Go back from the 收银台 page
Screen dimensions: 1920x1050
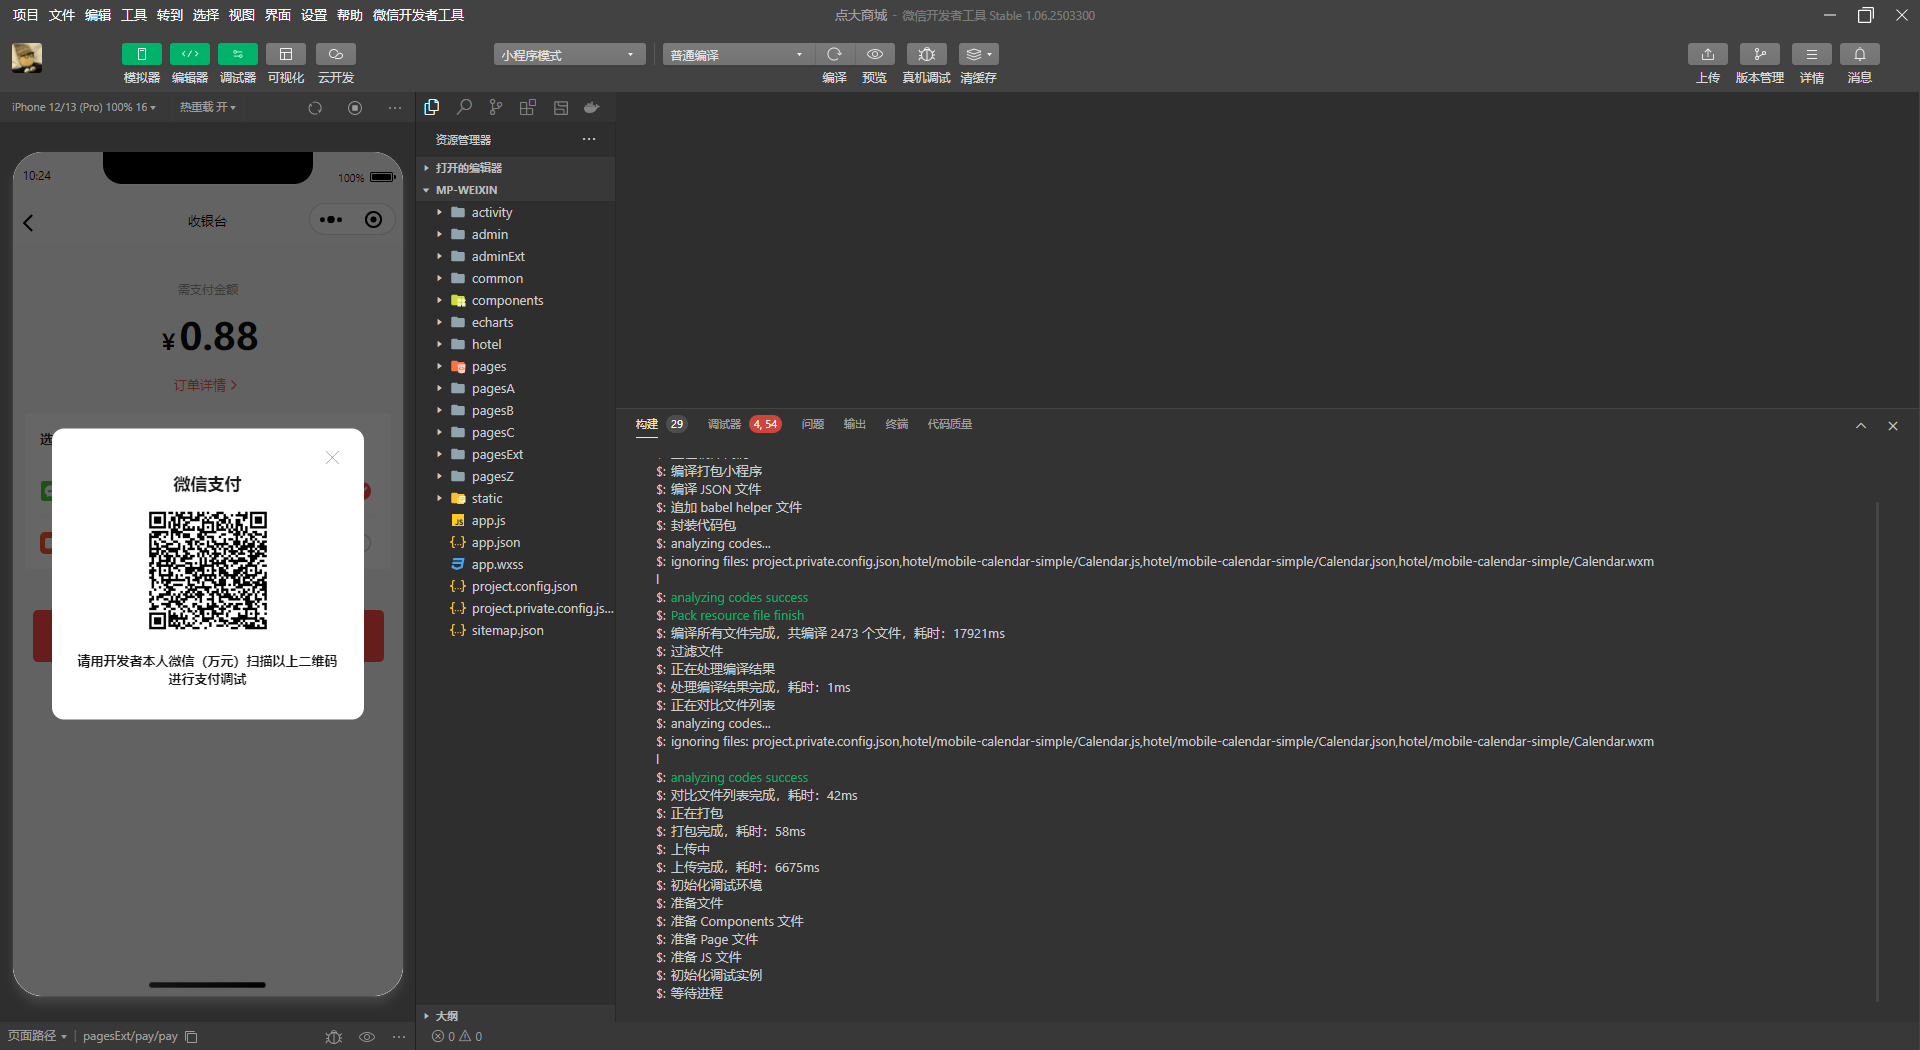tap(29, 222)
